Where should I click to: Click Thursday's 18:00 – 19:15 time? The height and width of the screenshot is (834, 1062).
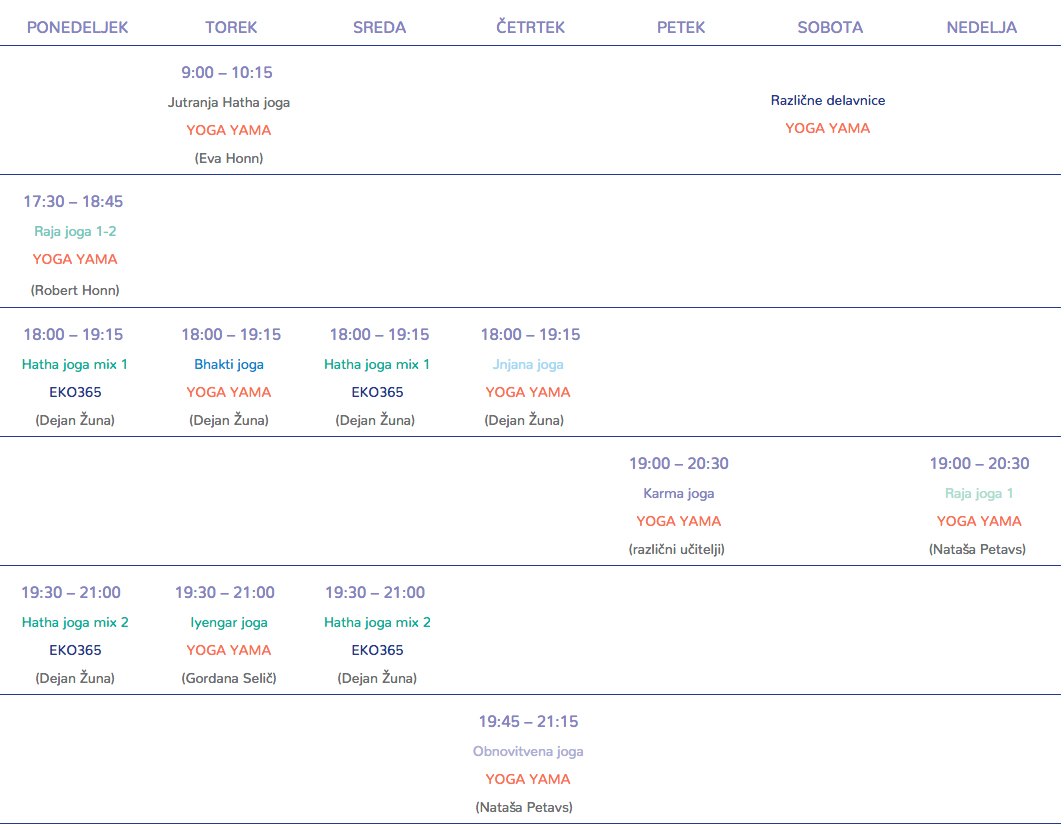pos(530,335)
